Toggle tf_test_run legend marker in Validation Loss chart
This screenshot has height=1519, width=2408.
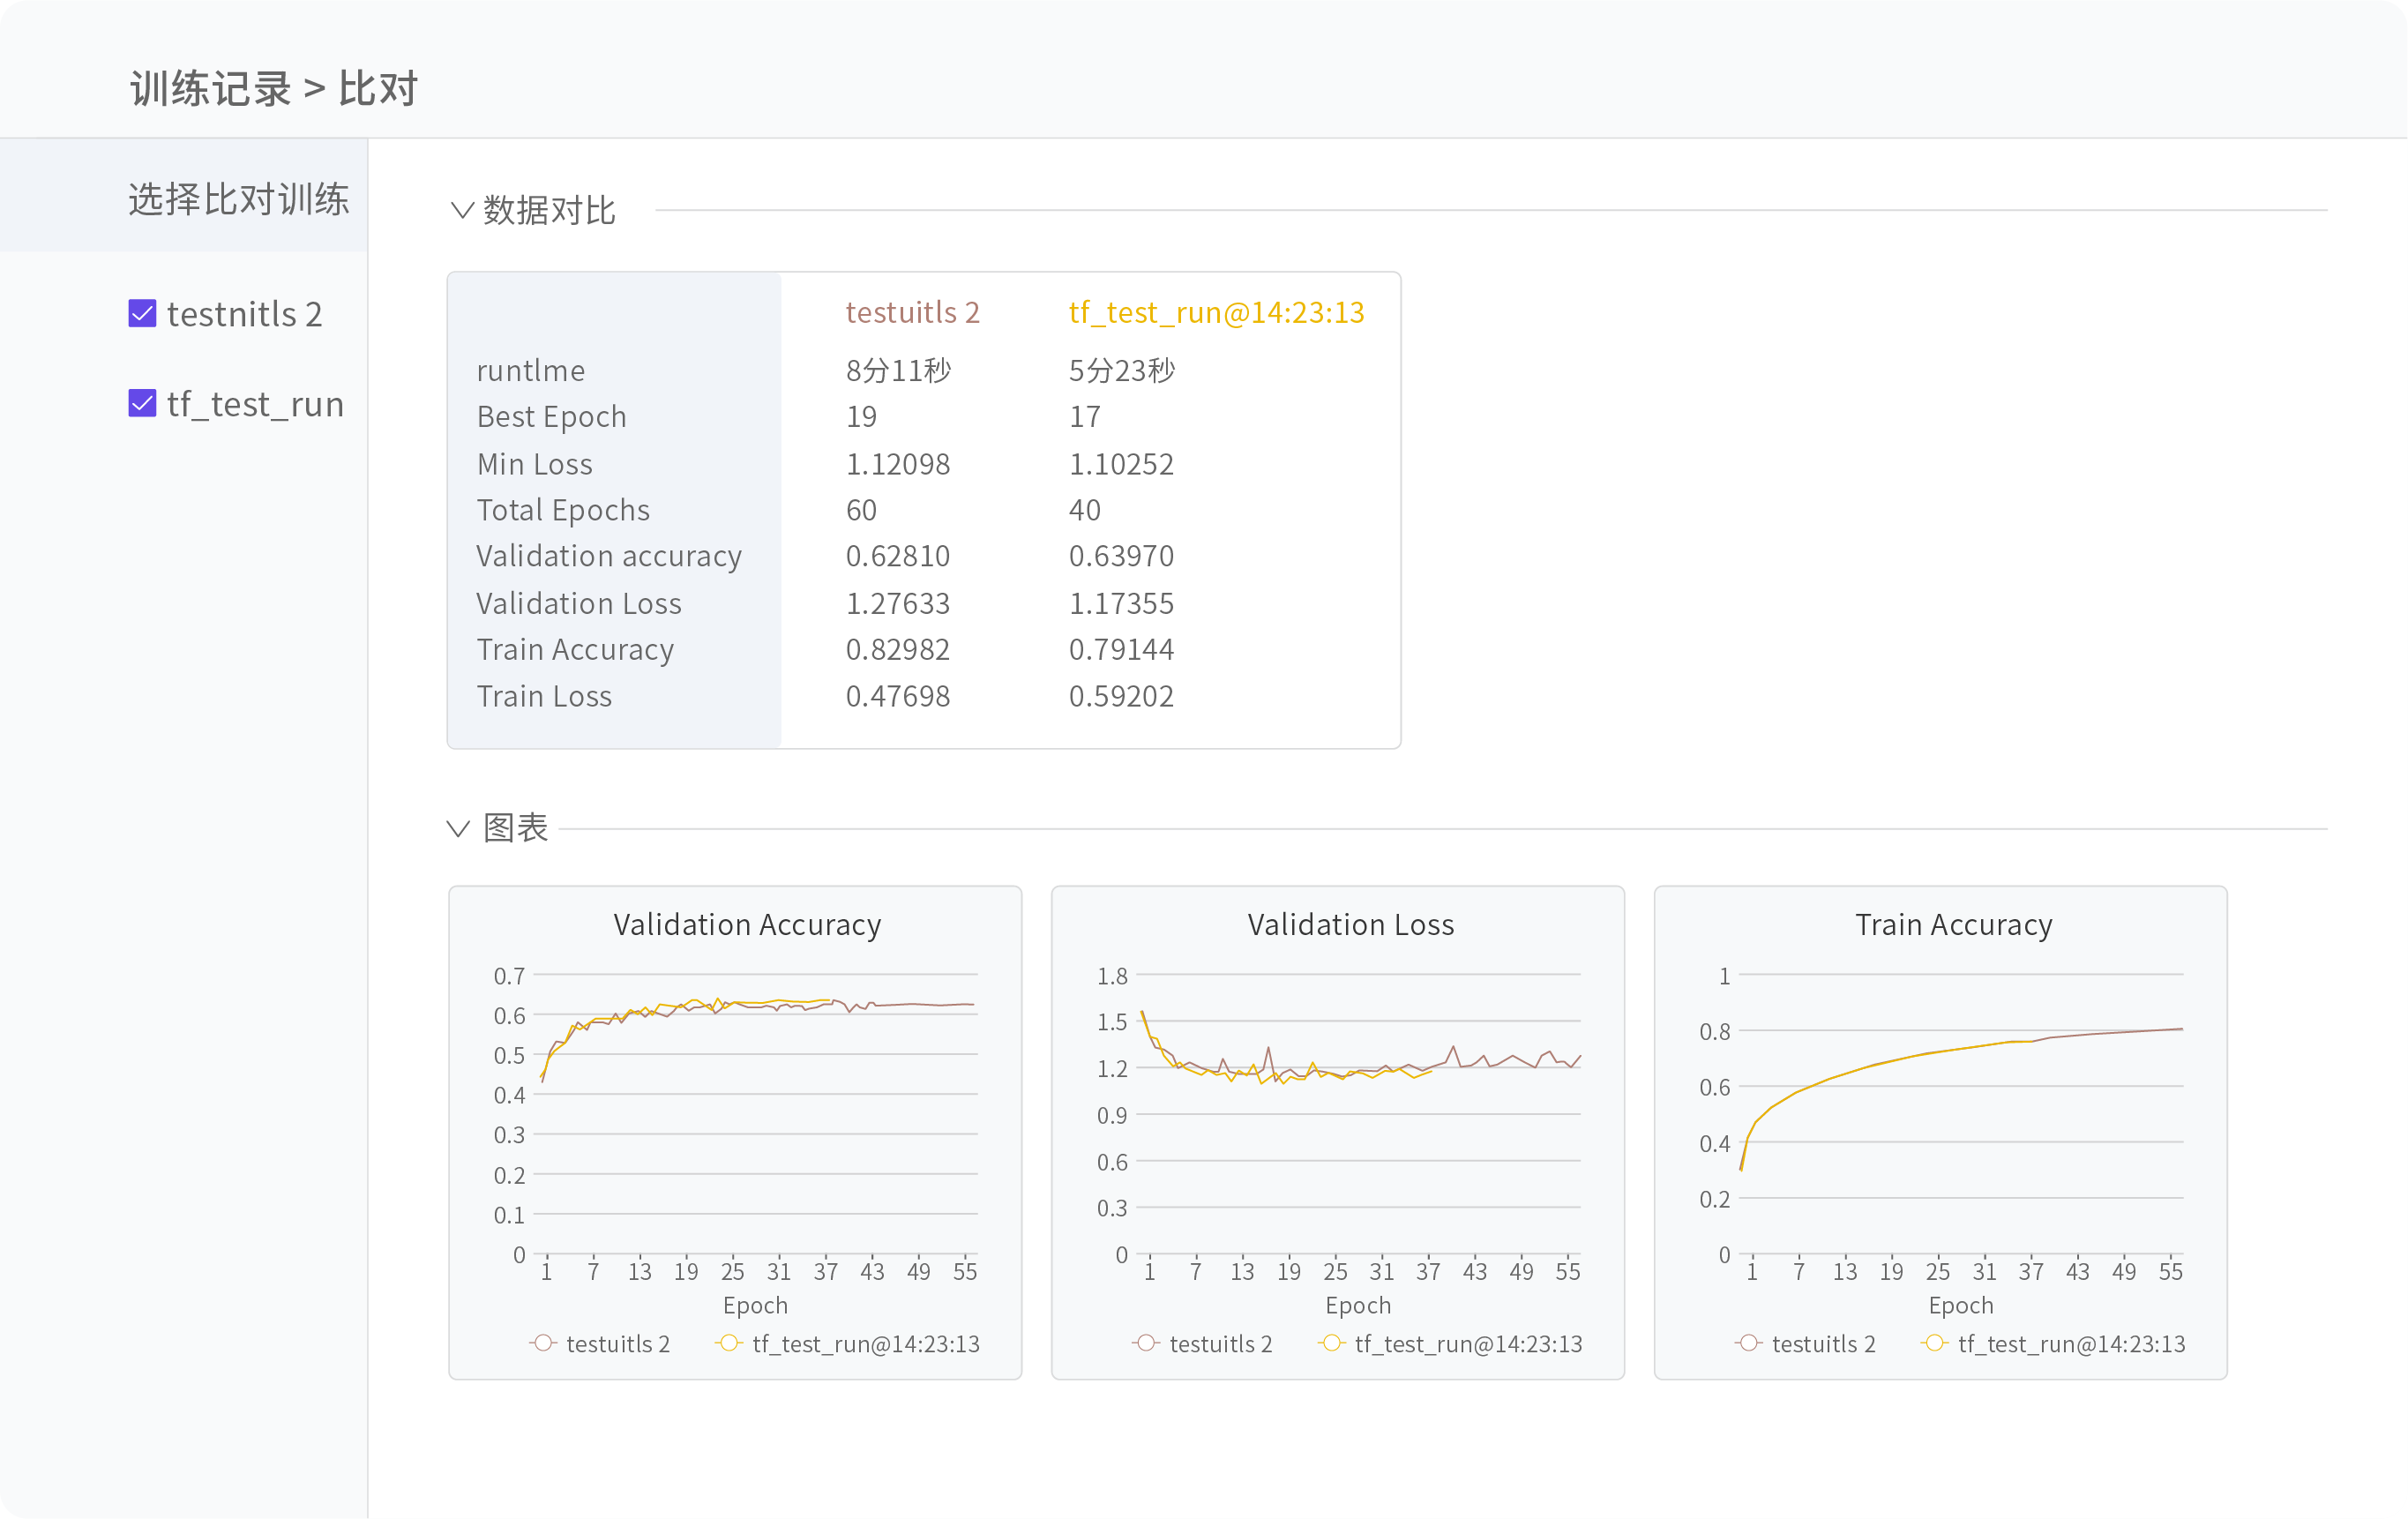(1331, 1343)
